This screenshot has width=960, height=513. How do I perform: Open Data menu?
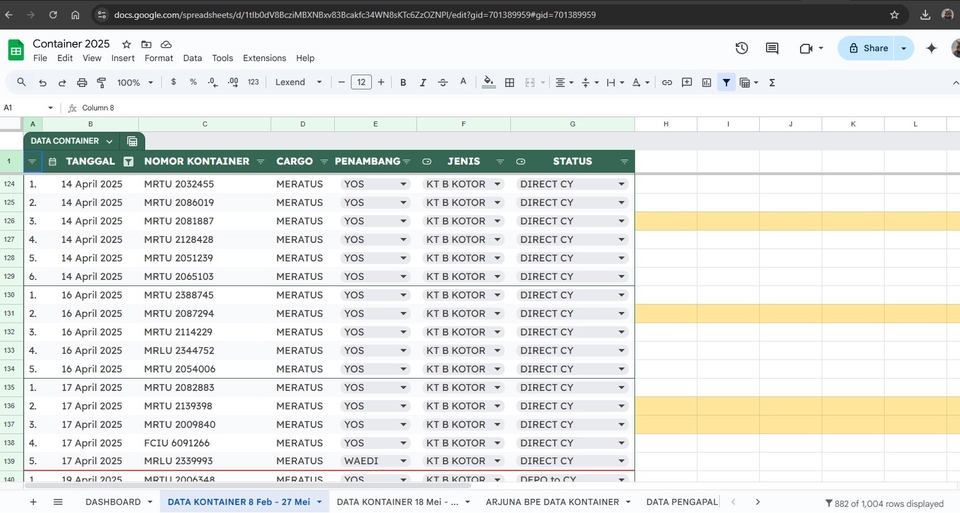click(192, 58)
